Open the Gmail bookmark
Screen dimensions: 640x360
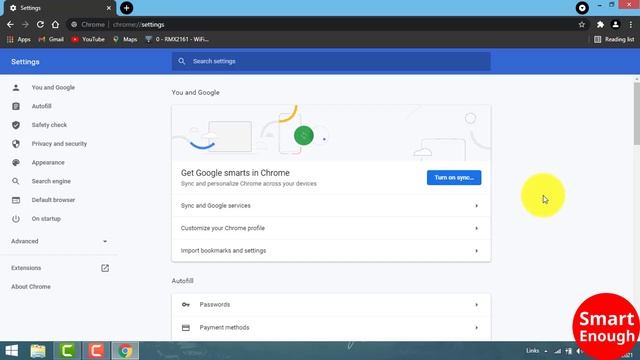coord(51,39)
